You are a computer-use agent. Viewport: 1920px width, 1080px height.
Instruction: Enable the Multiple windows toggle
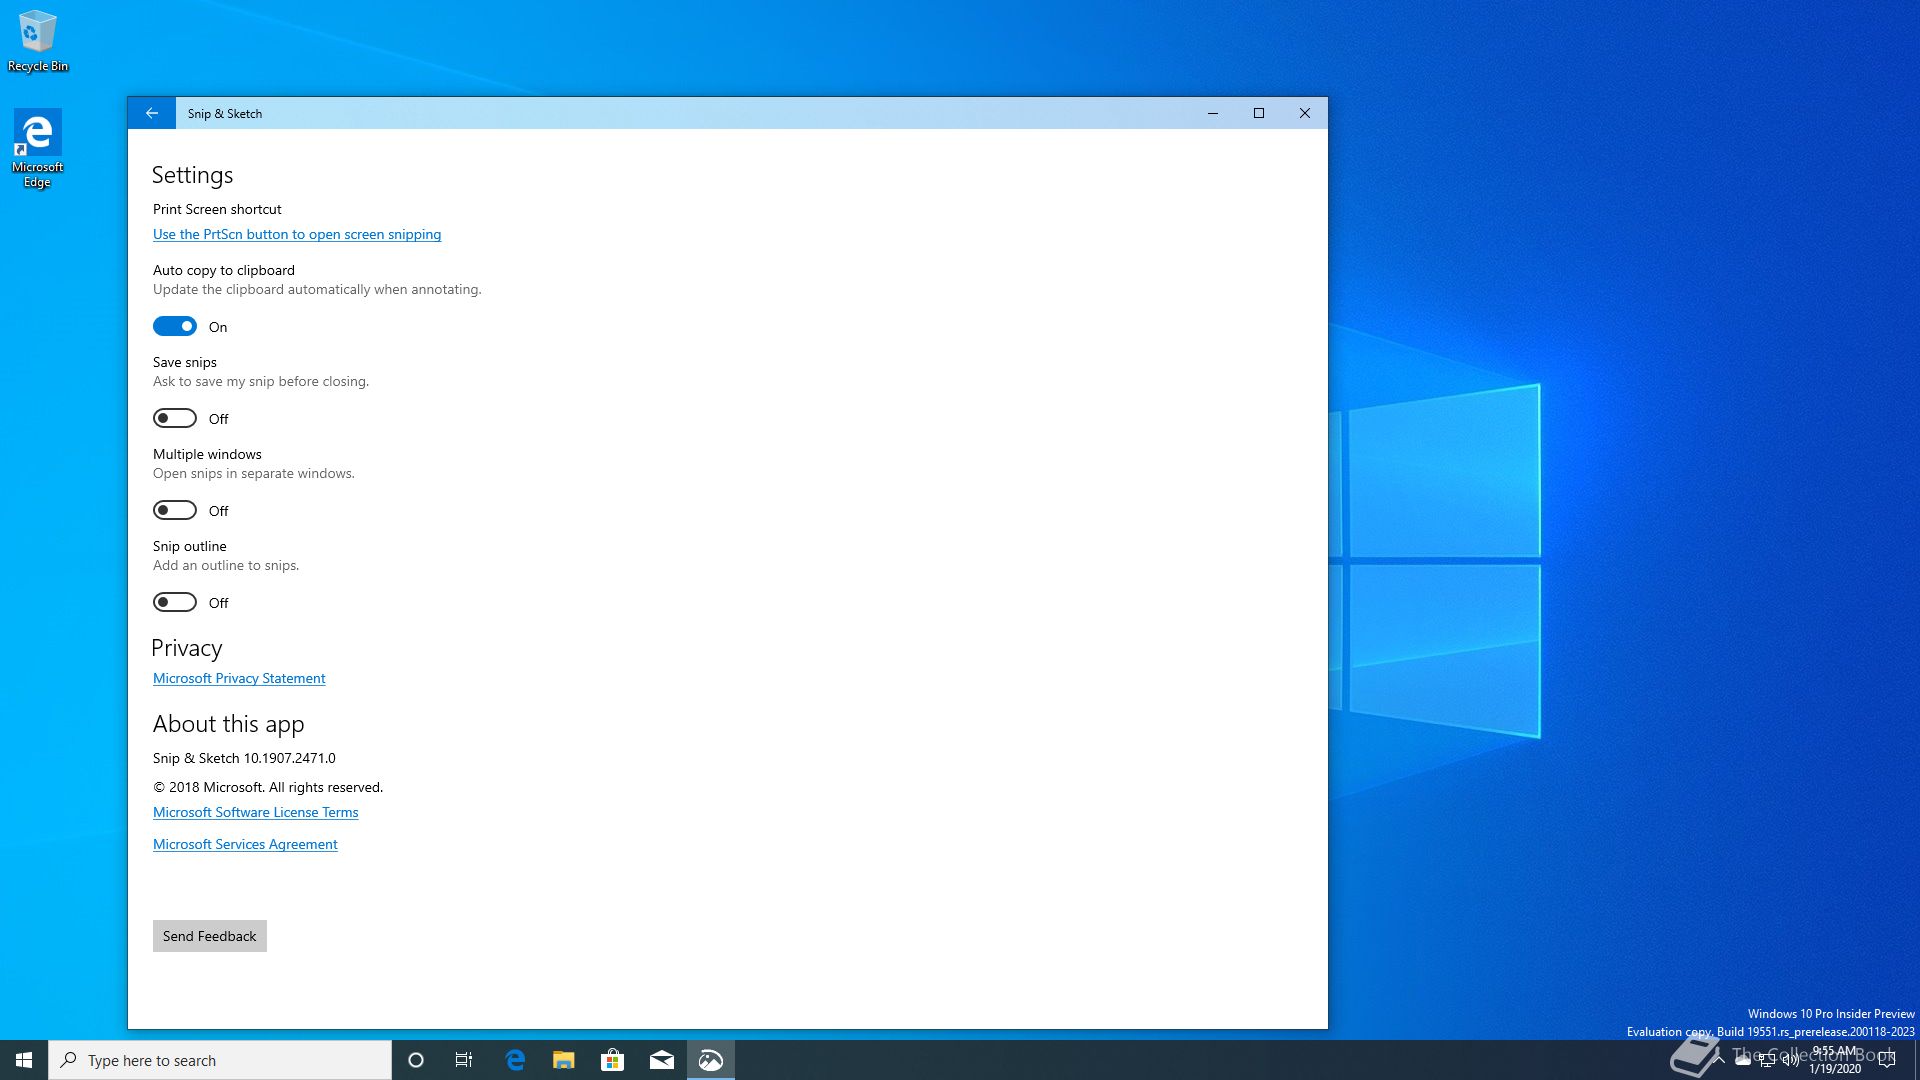175,511
